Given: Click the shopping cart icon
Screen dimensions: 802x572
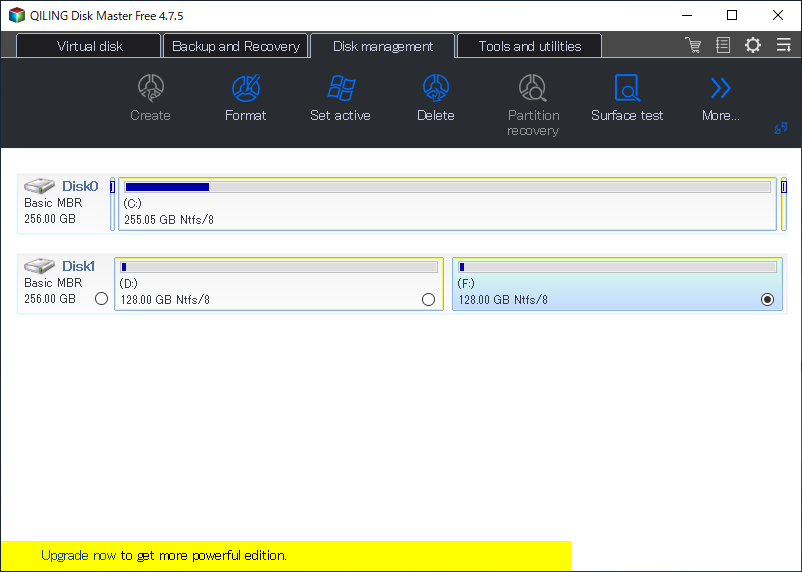Looking at the screenshot, I should click(693, 45).
